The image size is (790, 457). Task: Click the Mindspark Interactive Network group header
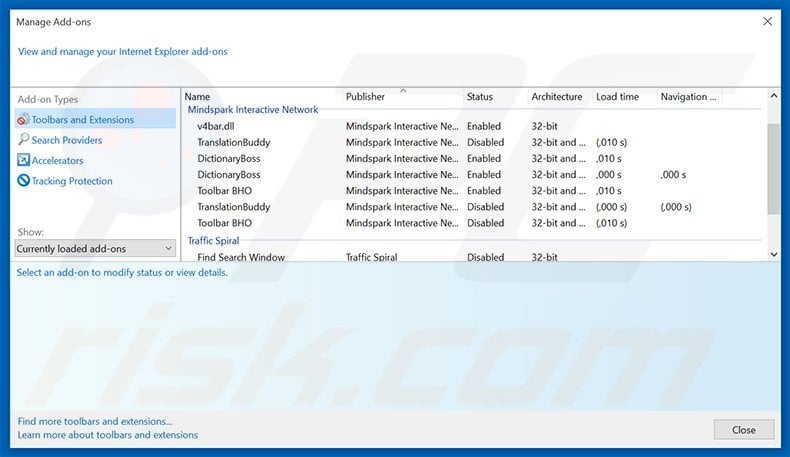(252, 109)
